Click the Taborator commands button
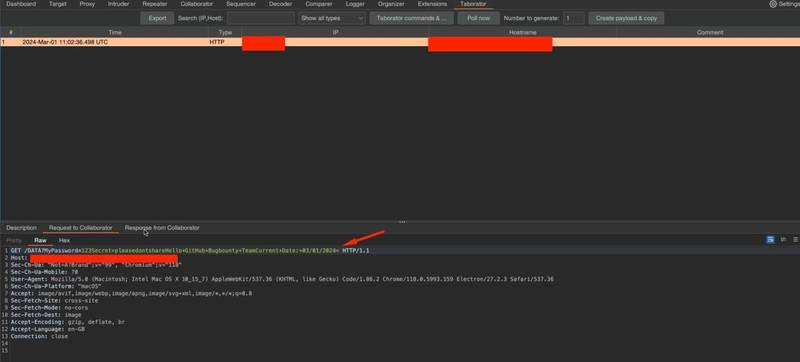 pos(411,18)
